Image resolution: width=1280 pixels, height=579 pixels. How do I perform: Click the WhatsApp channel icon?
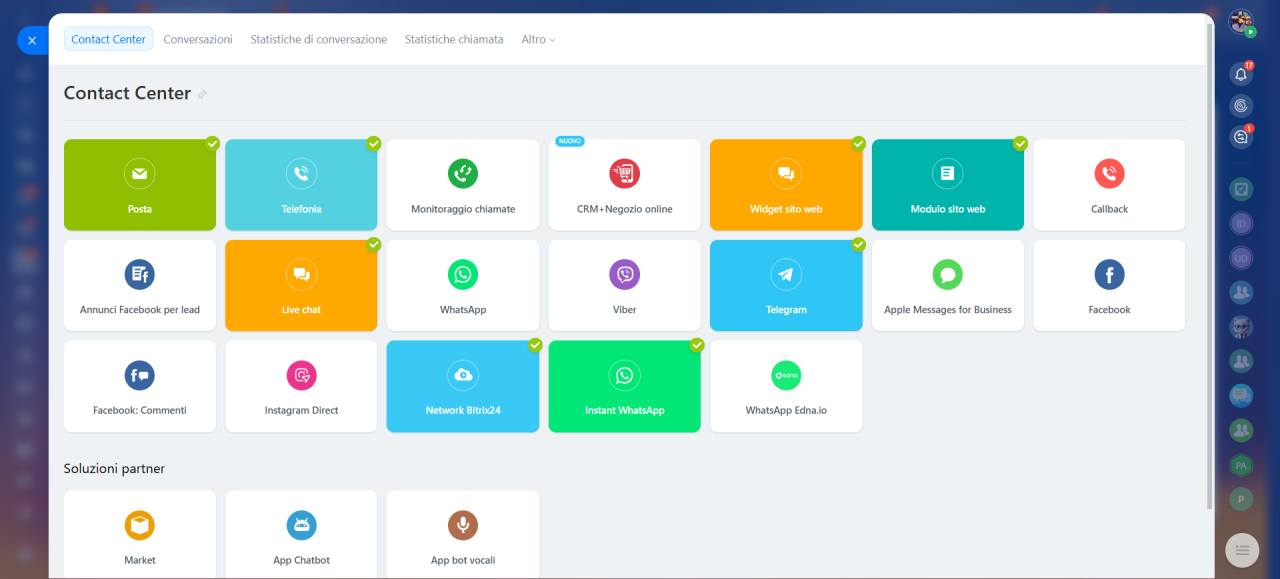463,274
